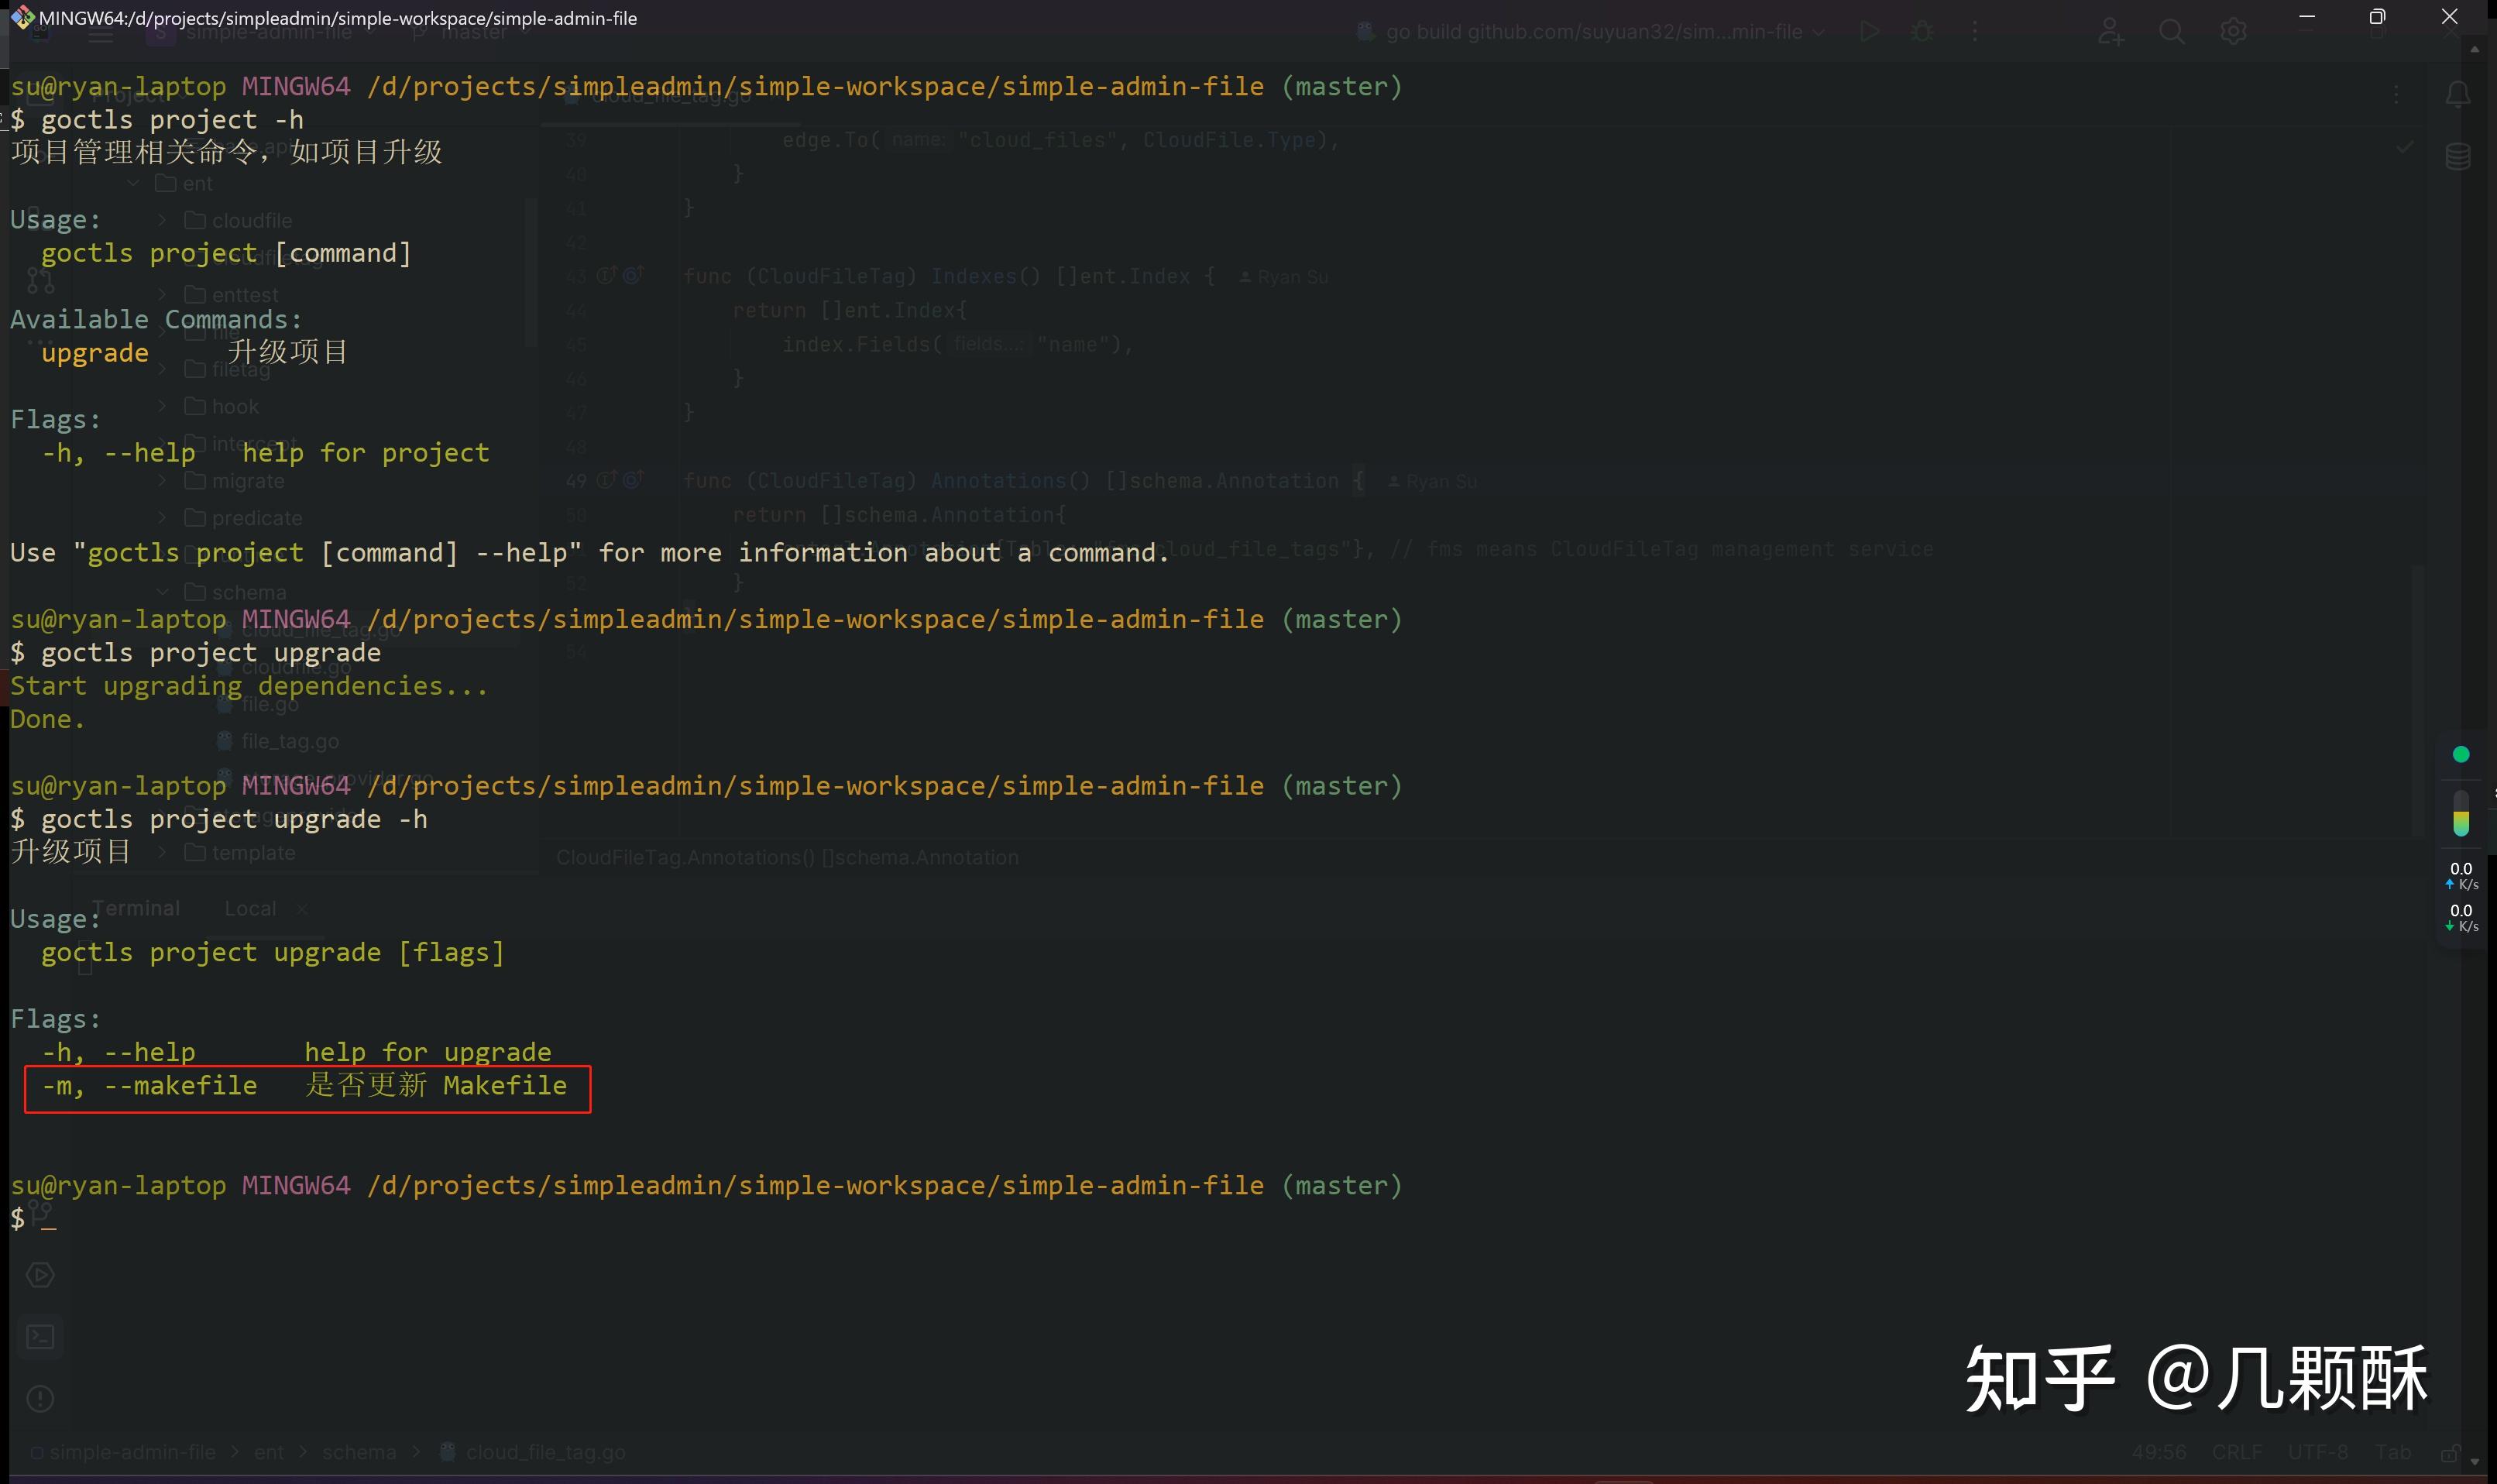Click the schema breadcrumb in navigation bar
Viewport: 2497px width, 1484px height.
tap(358, 1452)
